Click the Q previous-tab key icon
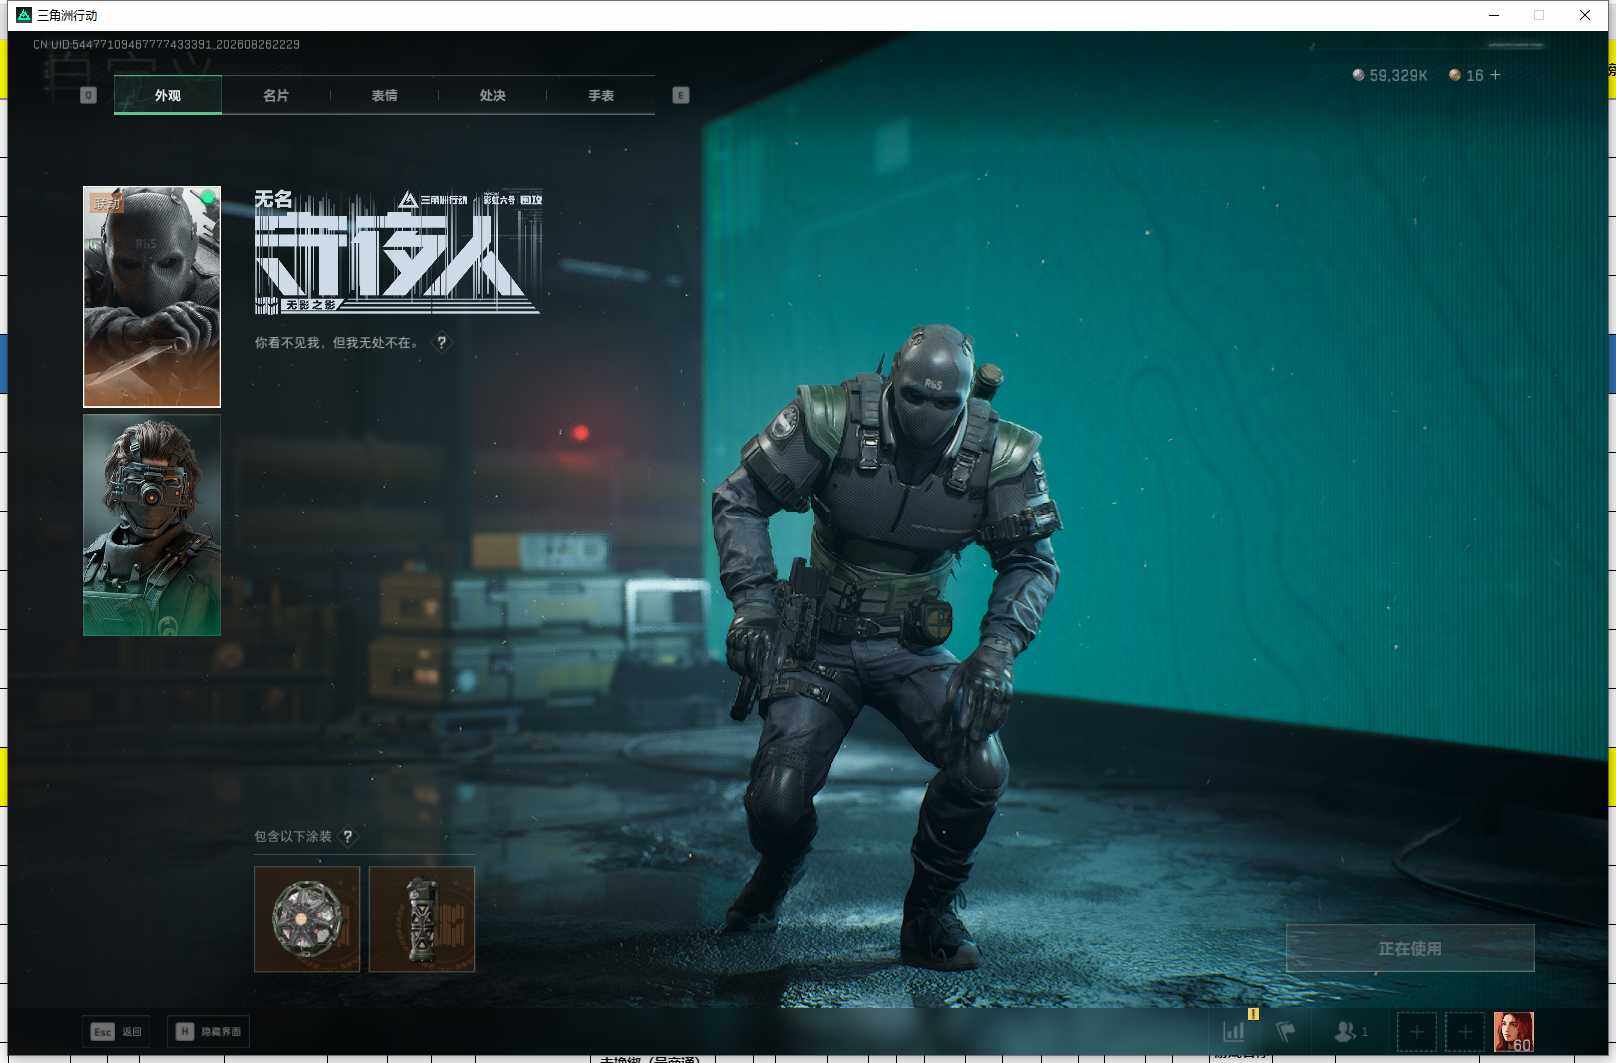The width and height of the screenshot is (1616, 1063). click(88, 95)
